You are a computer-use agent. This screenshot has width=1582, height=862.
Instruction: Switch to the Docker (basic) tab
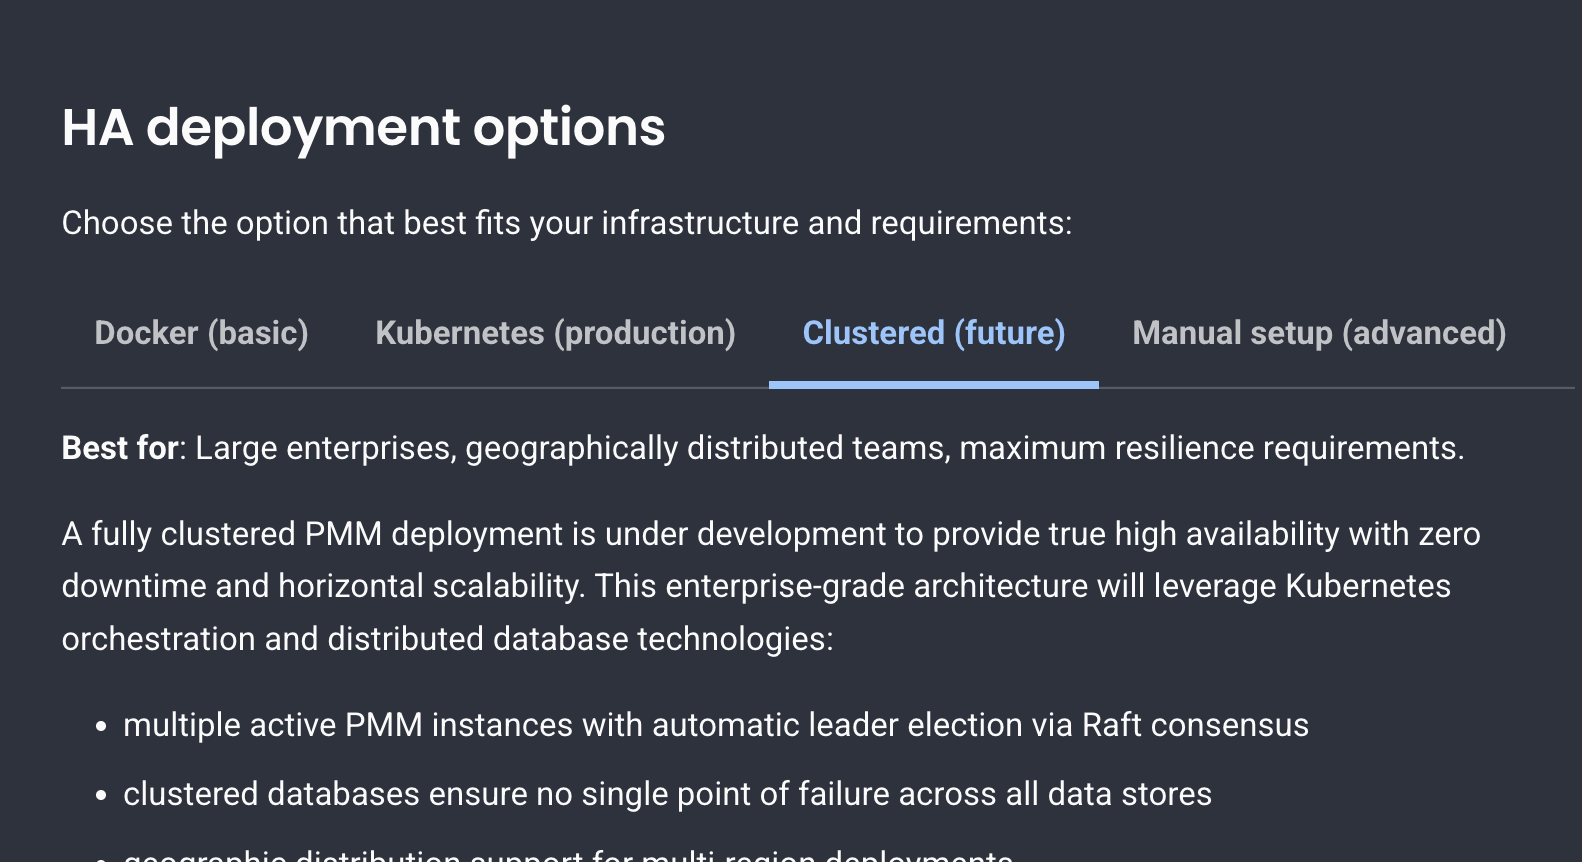click(201, 333)
